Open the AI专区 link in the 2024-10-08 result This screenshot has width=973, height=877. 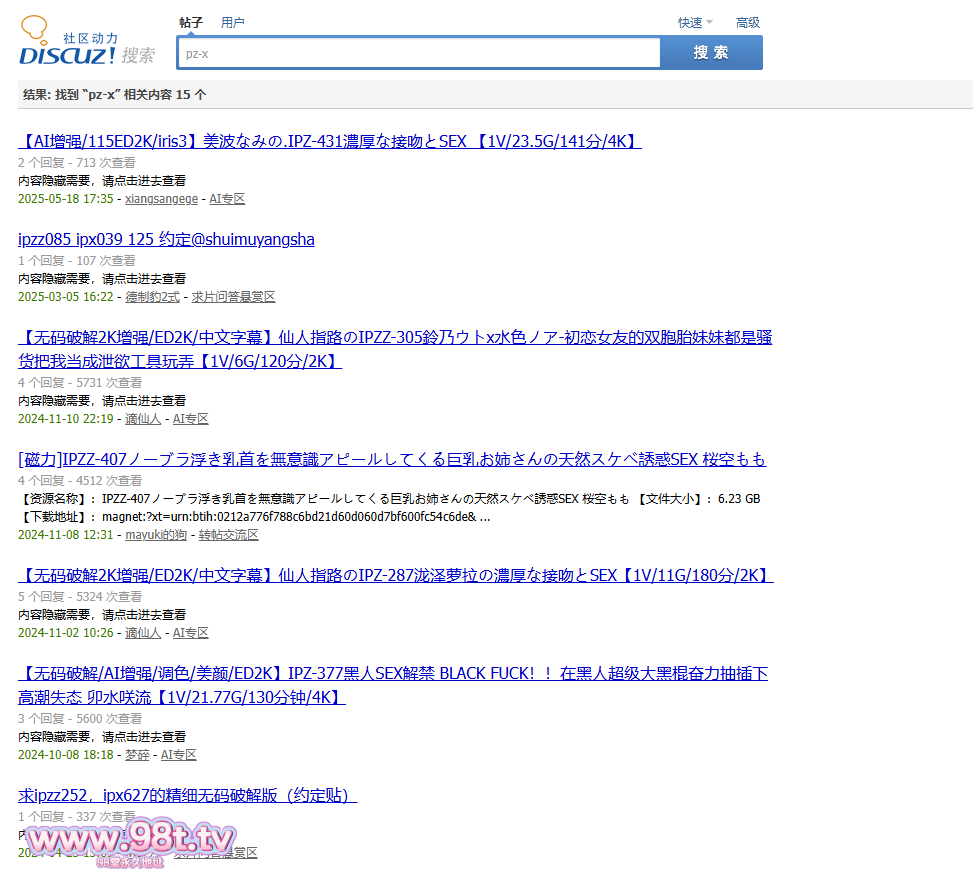(179, 755)
